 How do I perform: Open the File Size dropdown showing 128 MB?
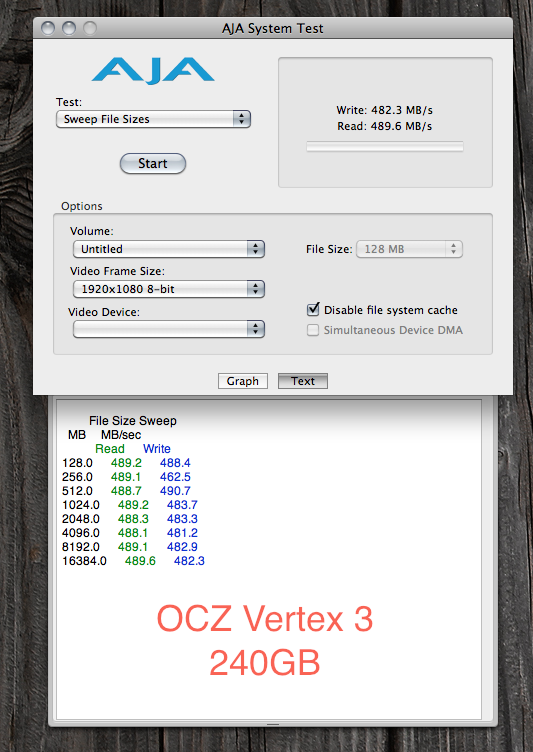click(409, 249)
